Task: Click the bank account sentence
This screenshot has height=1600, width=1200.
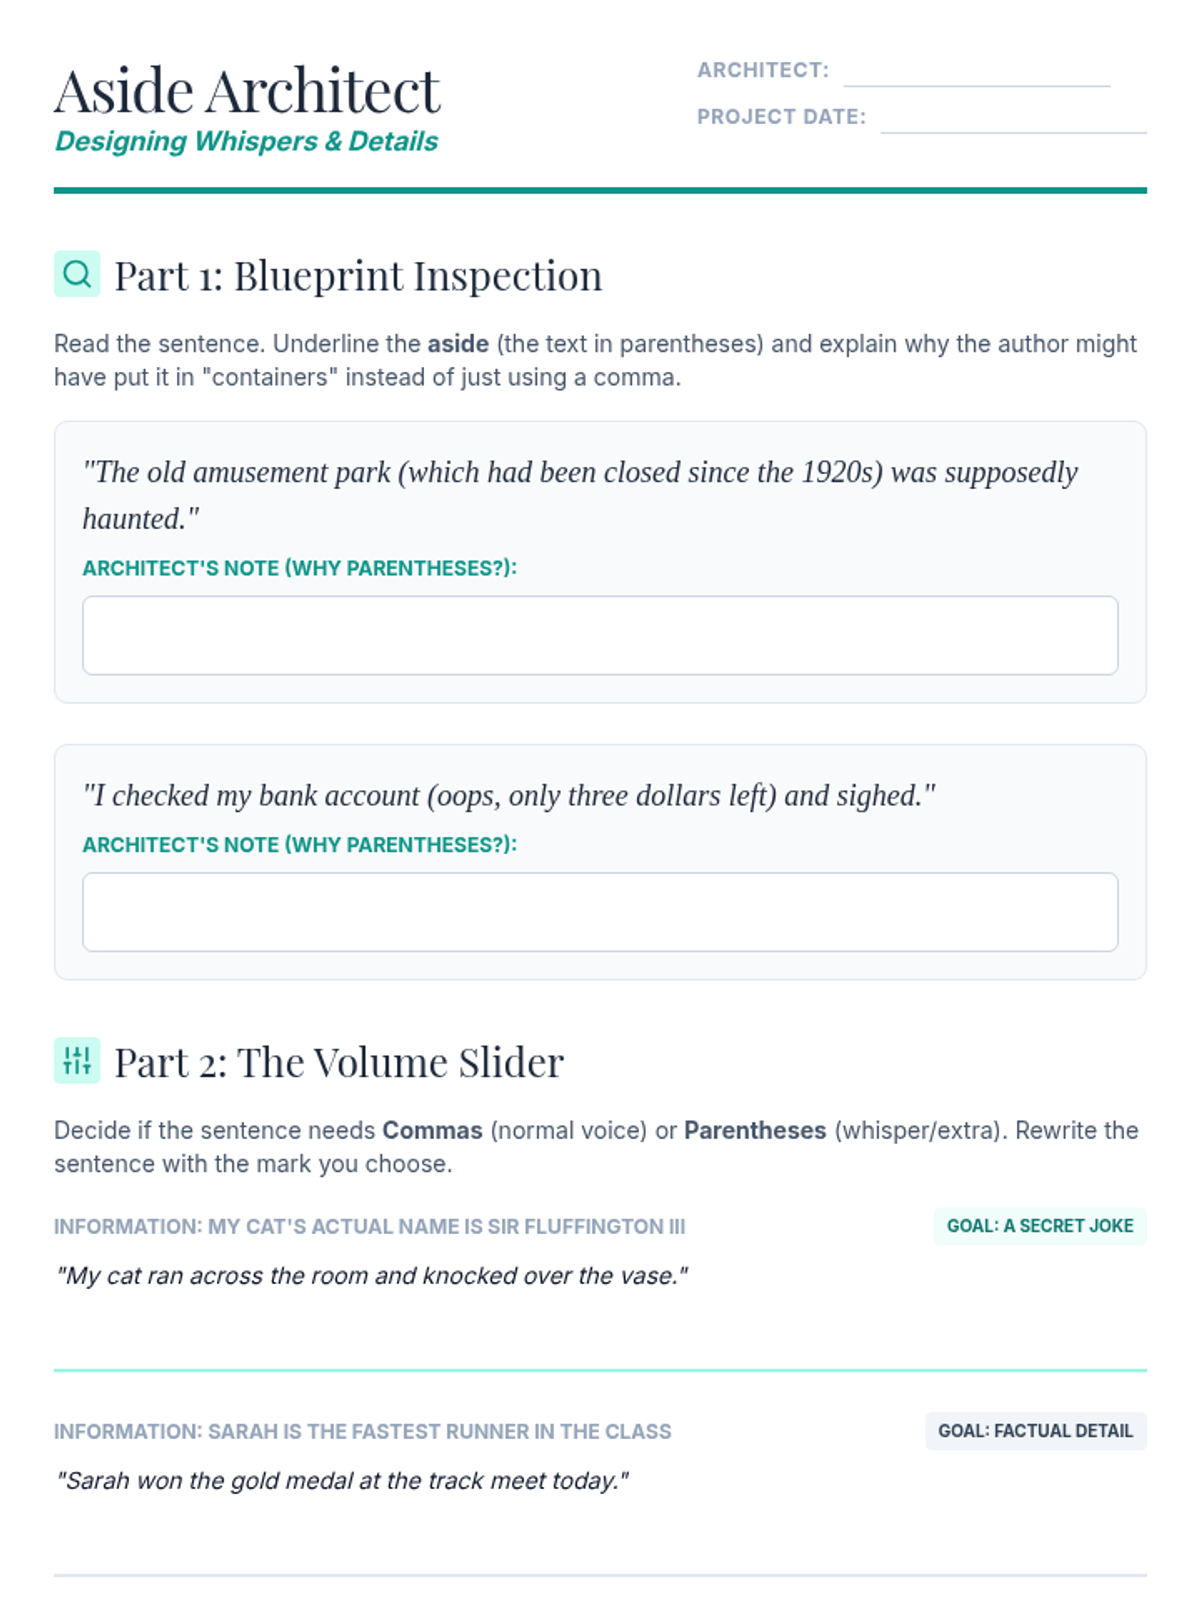Action: (x=509, y=796)
